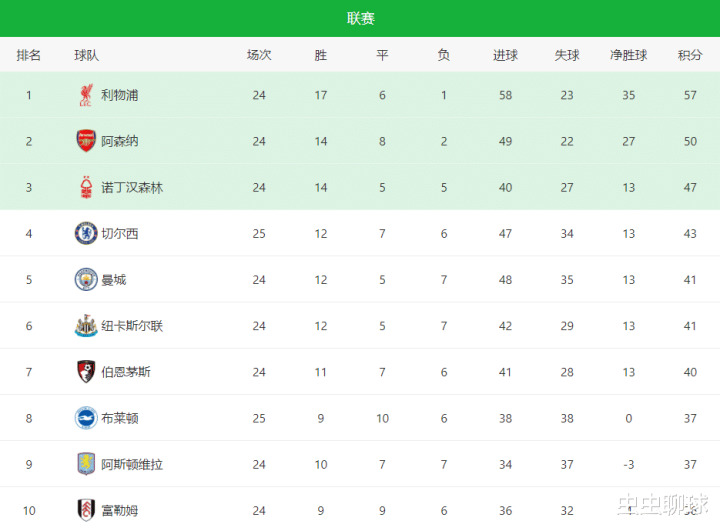The height and width of the screenshot is (531, 720).
Task: Click the Nottingham Forest tree logo
Action: 86,187
